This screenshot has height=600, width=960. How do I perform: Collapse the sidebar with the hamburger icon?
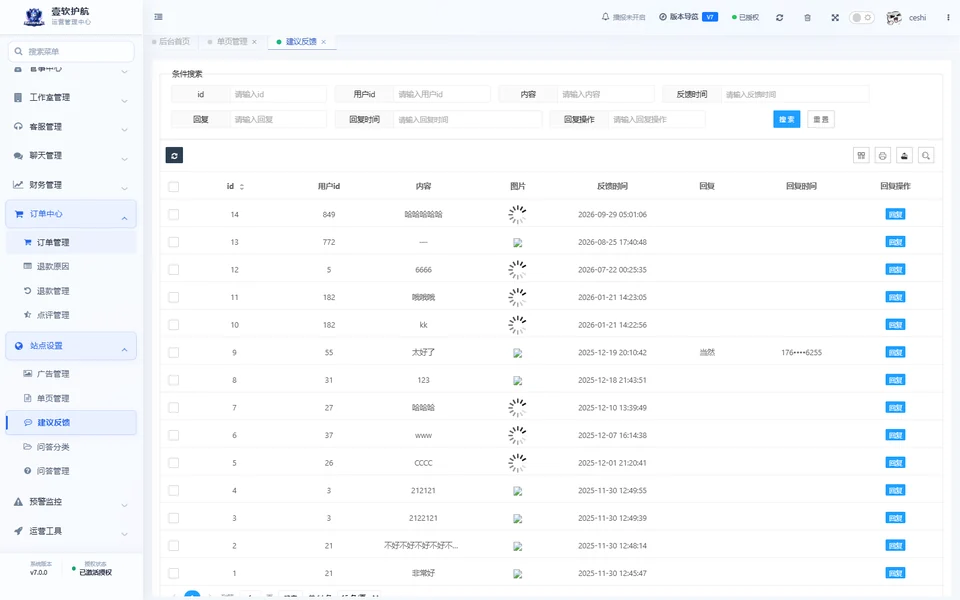pyautogui.click(x=159, y=17)
